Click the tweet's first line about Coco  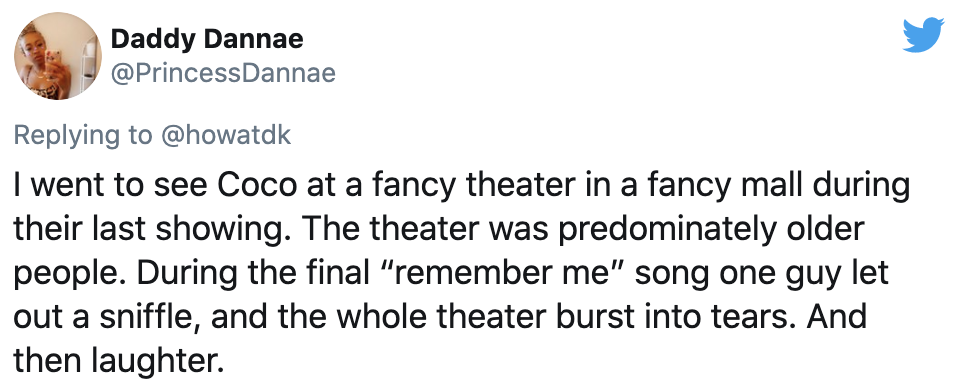(x=461, y=186)
